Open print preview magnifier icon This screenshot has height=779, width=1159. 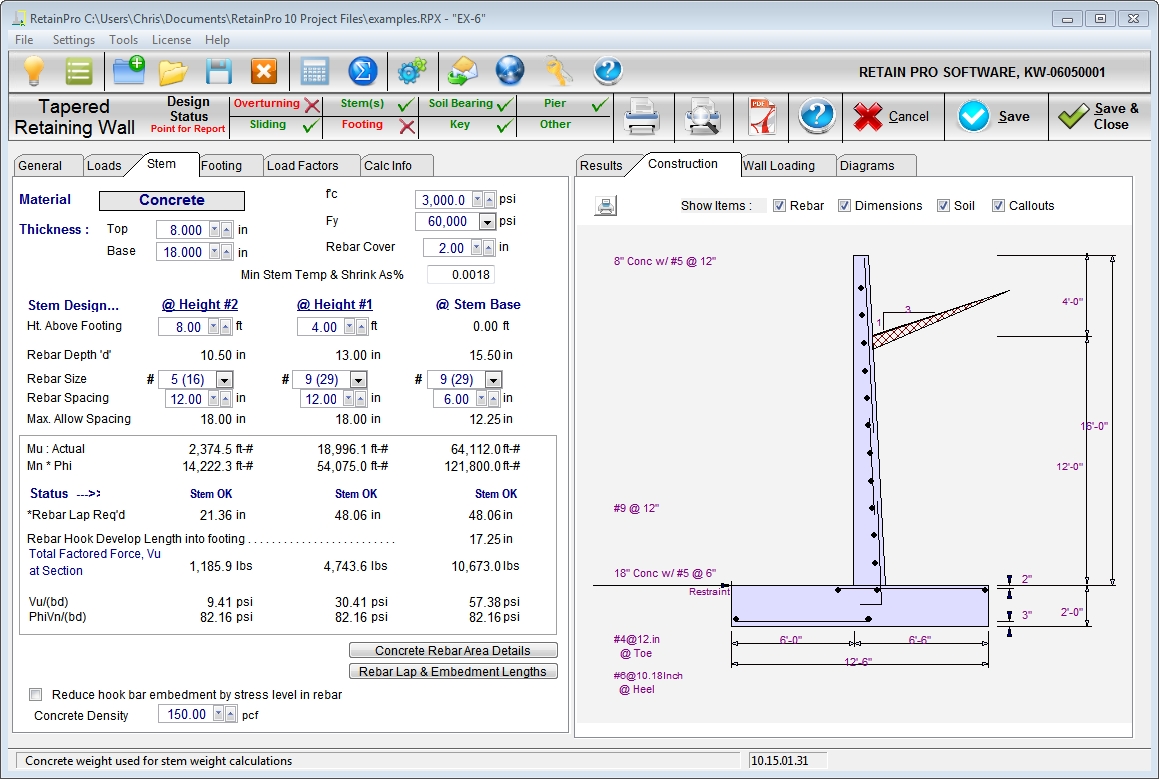click(x=702, y=117)
